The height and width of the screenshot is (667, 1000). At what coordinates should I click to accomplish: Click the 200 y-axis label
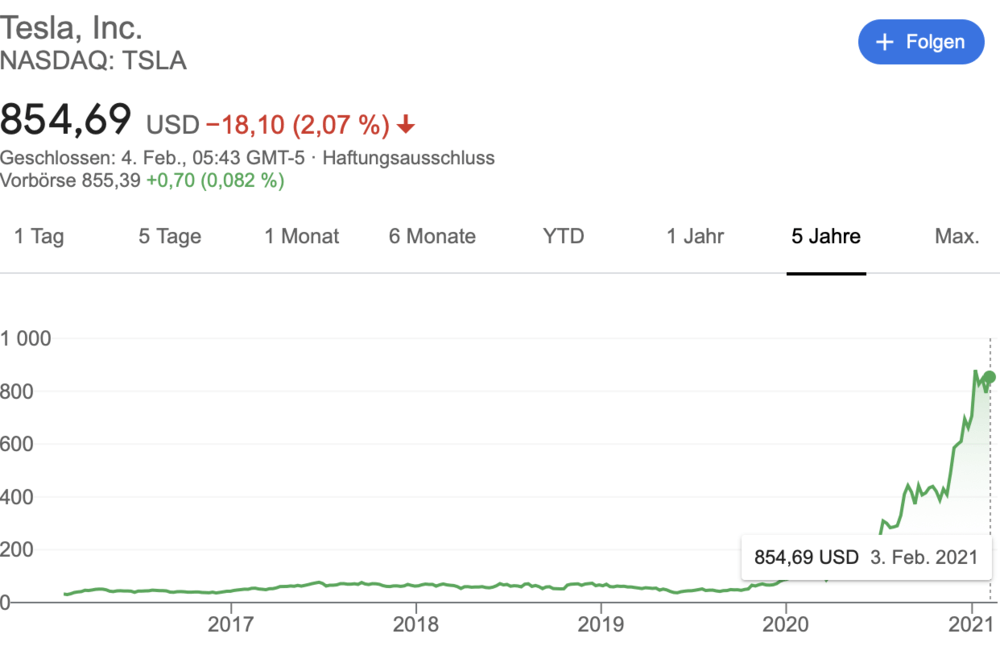17,549
